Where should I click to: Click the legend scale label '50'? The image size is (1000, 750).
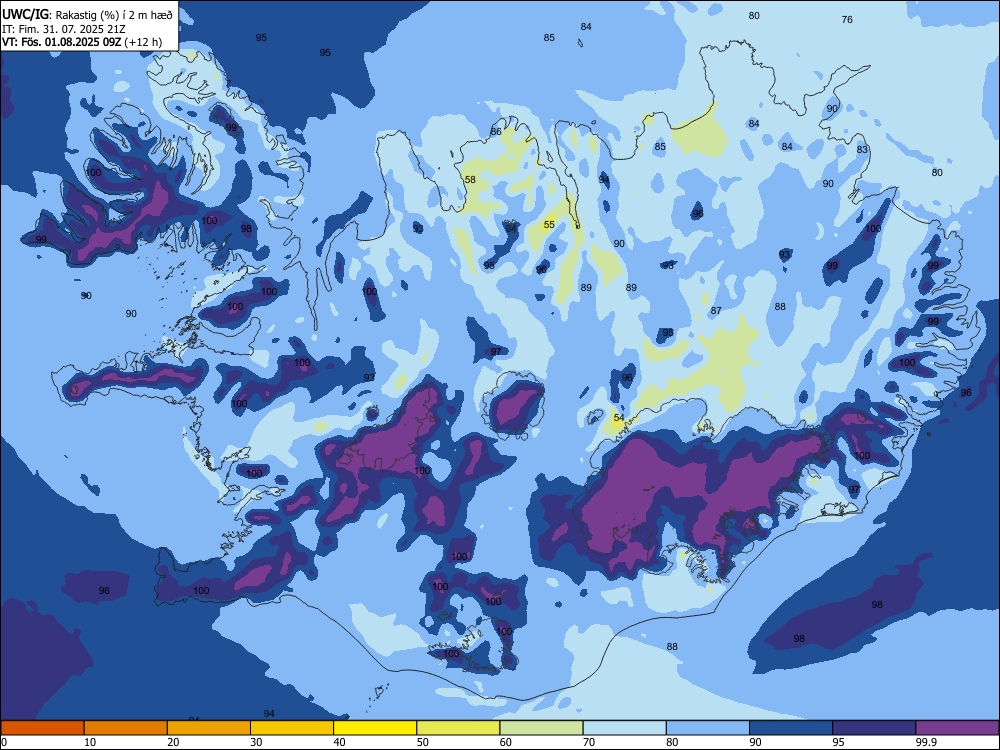click(422, 742)
